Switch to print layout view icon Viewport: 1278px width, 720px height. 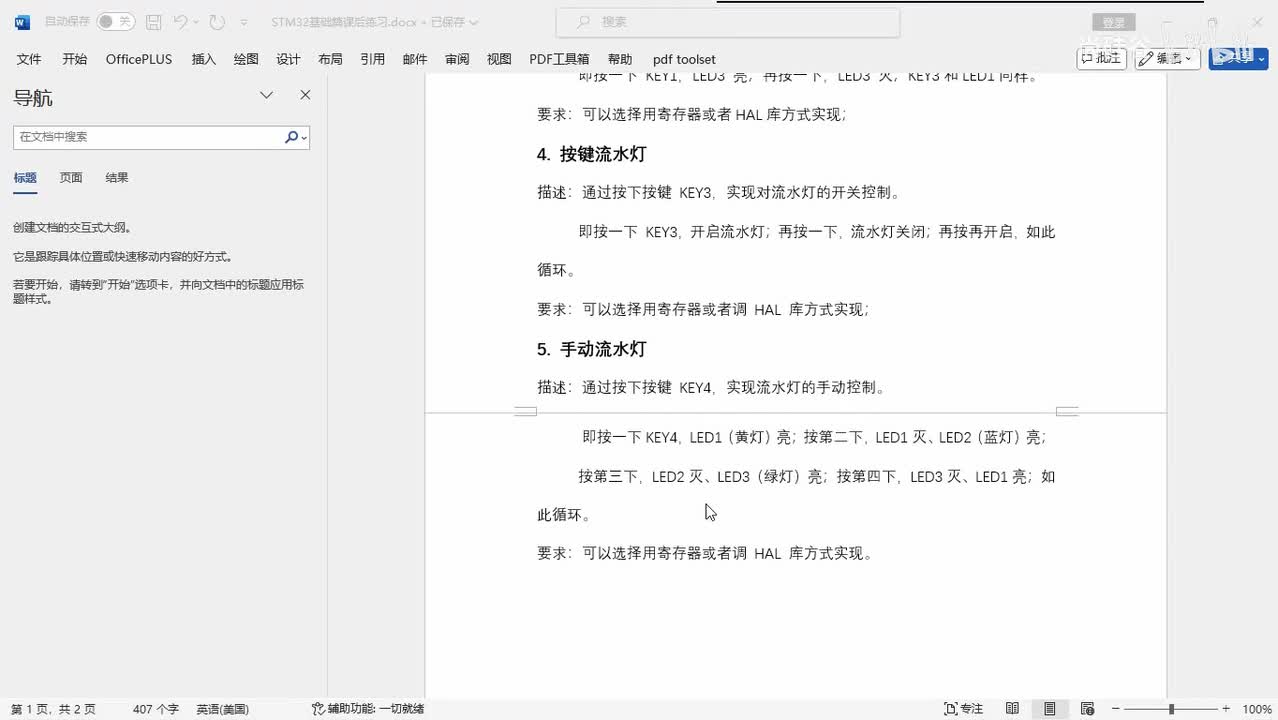click(x=1050, y=709)
